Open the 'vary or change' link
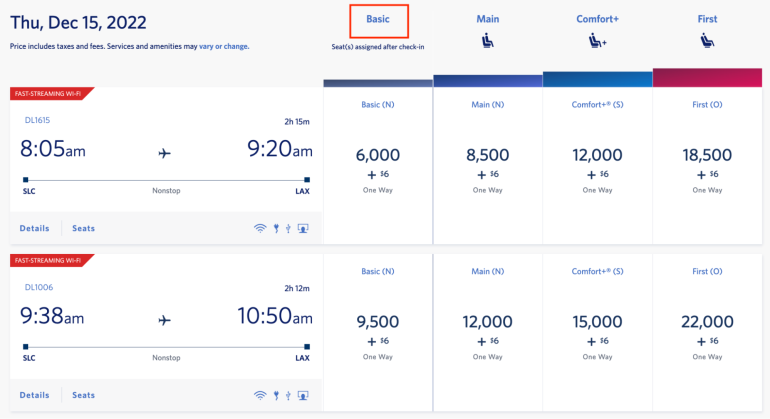The image size is (770, 419). click(x=228, y=46)
